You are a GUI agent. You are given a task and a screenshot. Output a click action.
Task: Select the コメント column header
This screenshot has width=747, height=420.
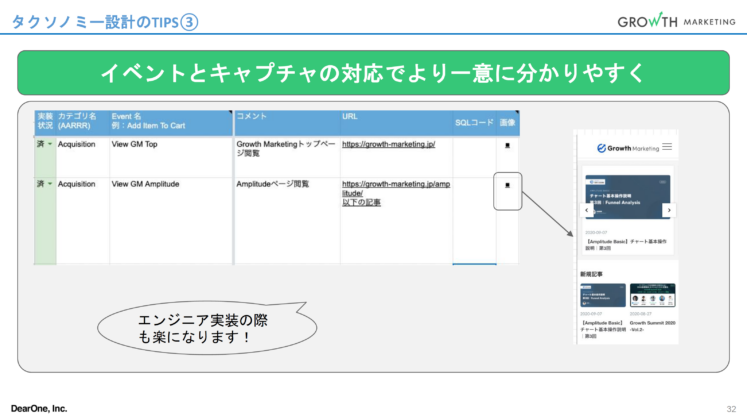pos(287,123)
